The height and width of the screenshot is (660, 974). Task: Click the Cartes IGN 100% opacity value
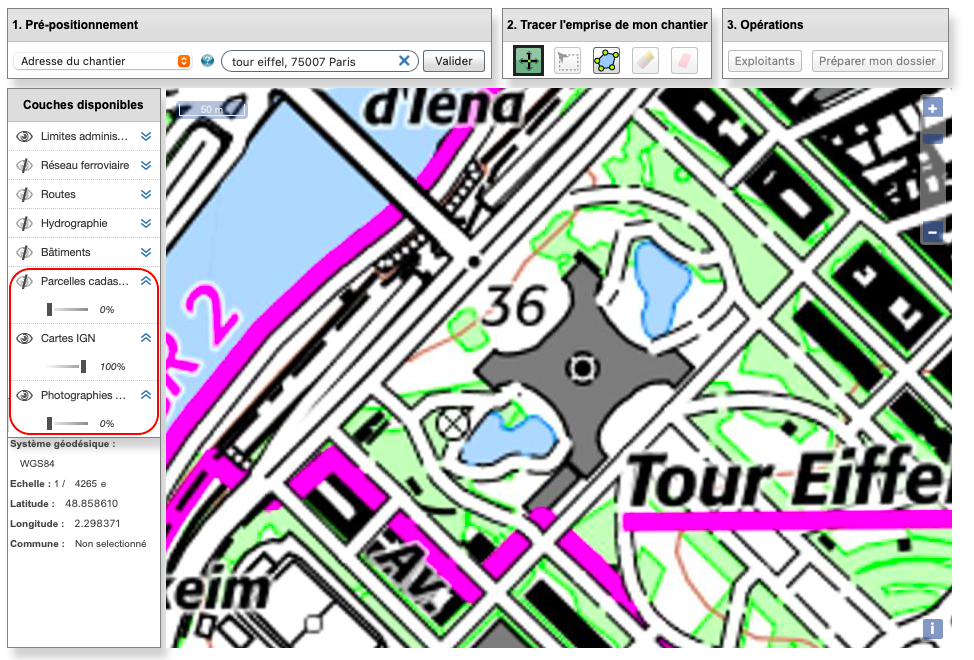point(112,367)
